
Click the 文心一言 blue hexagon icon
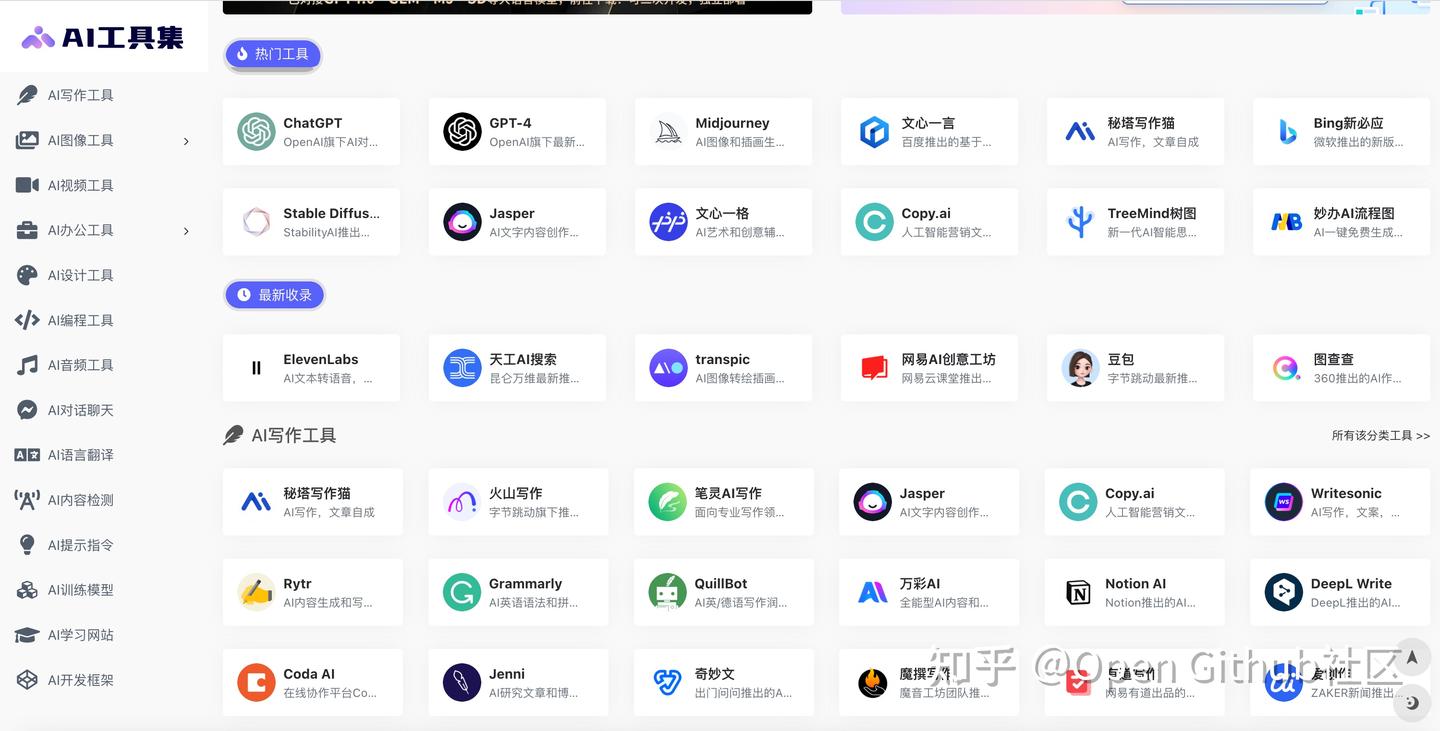(x=874, y=132)
